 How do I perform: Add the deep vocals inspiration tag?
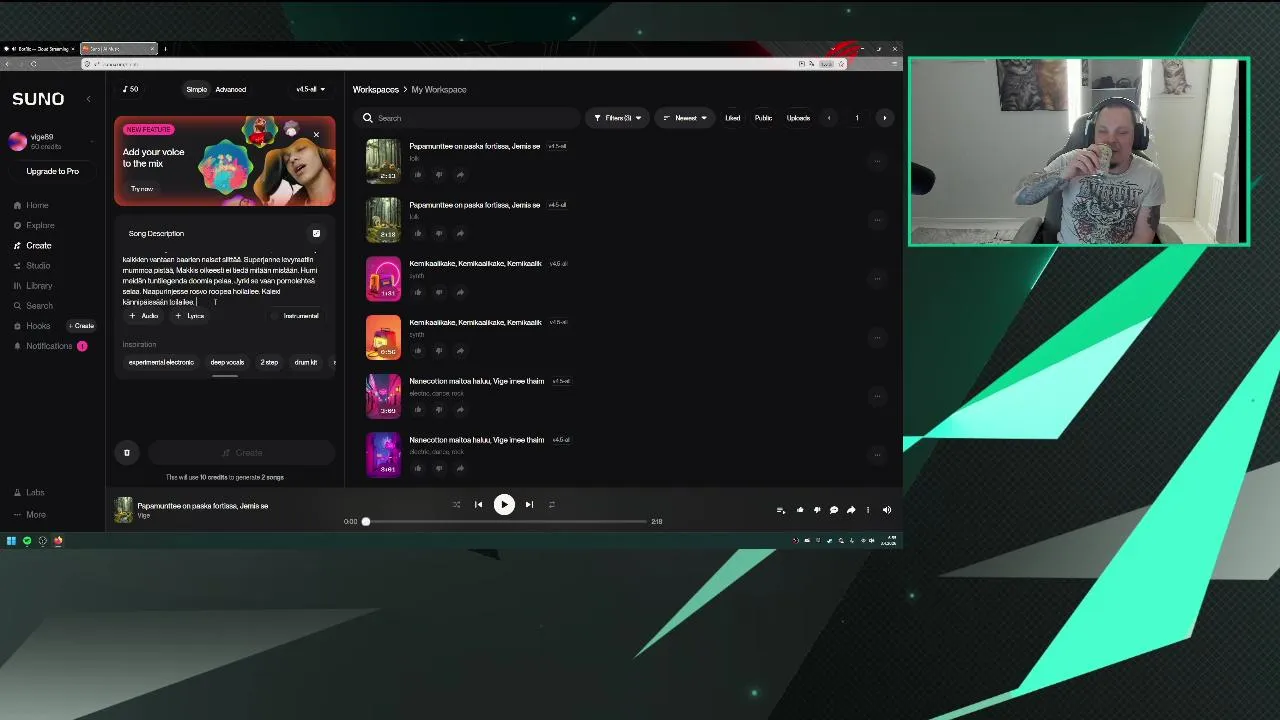(x=227, y=362)
